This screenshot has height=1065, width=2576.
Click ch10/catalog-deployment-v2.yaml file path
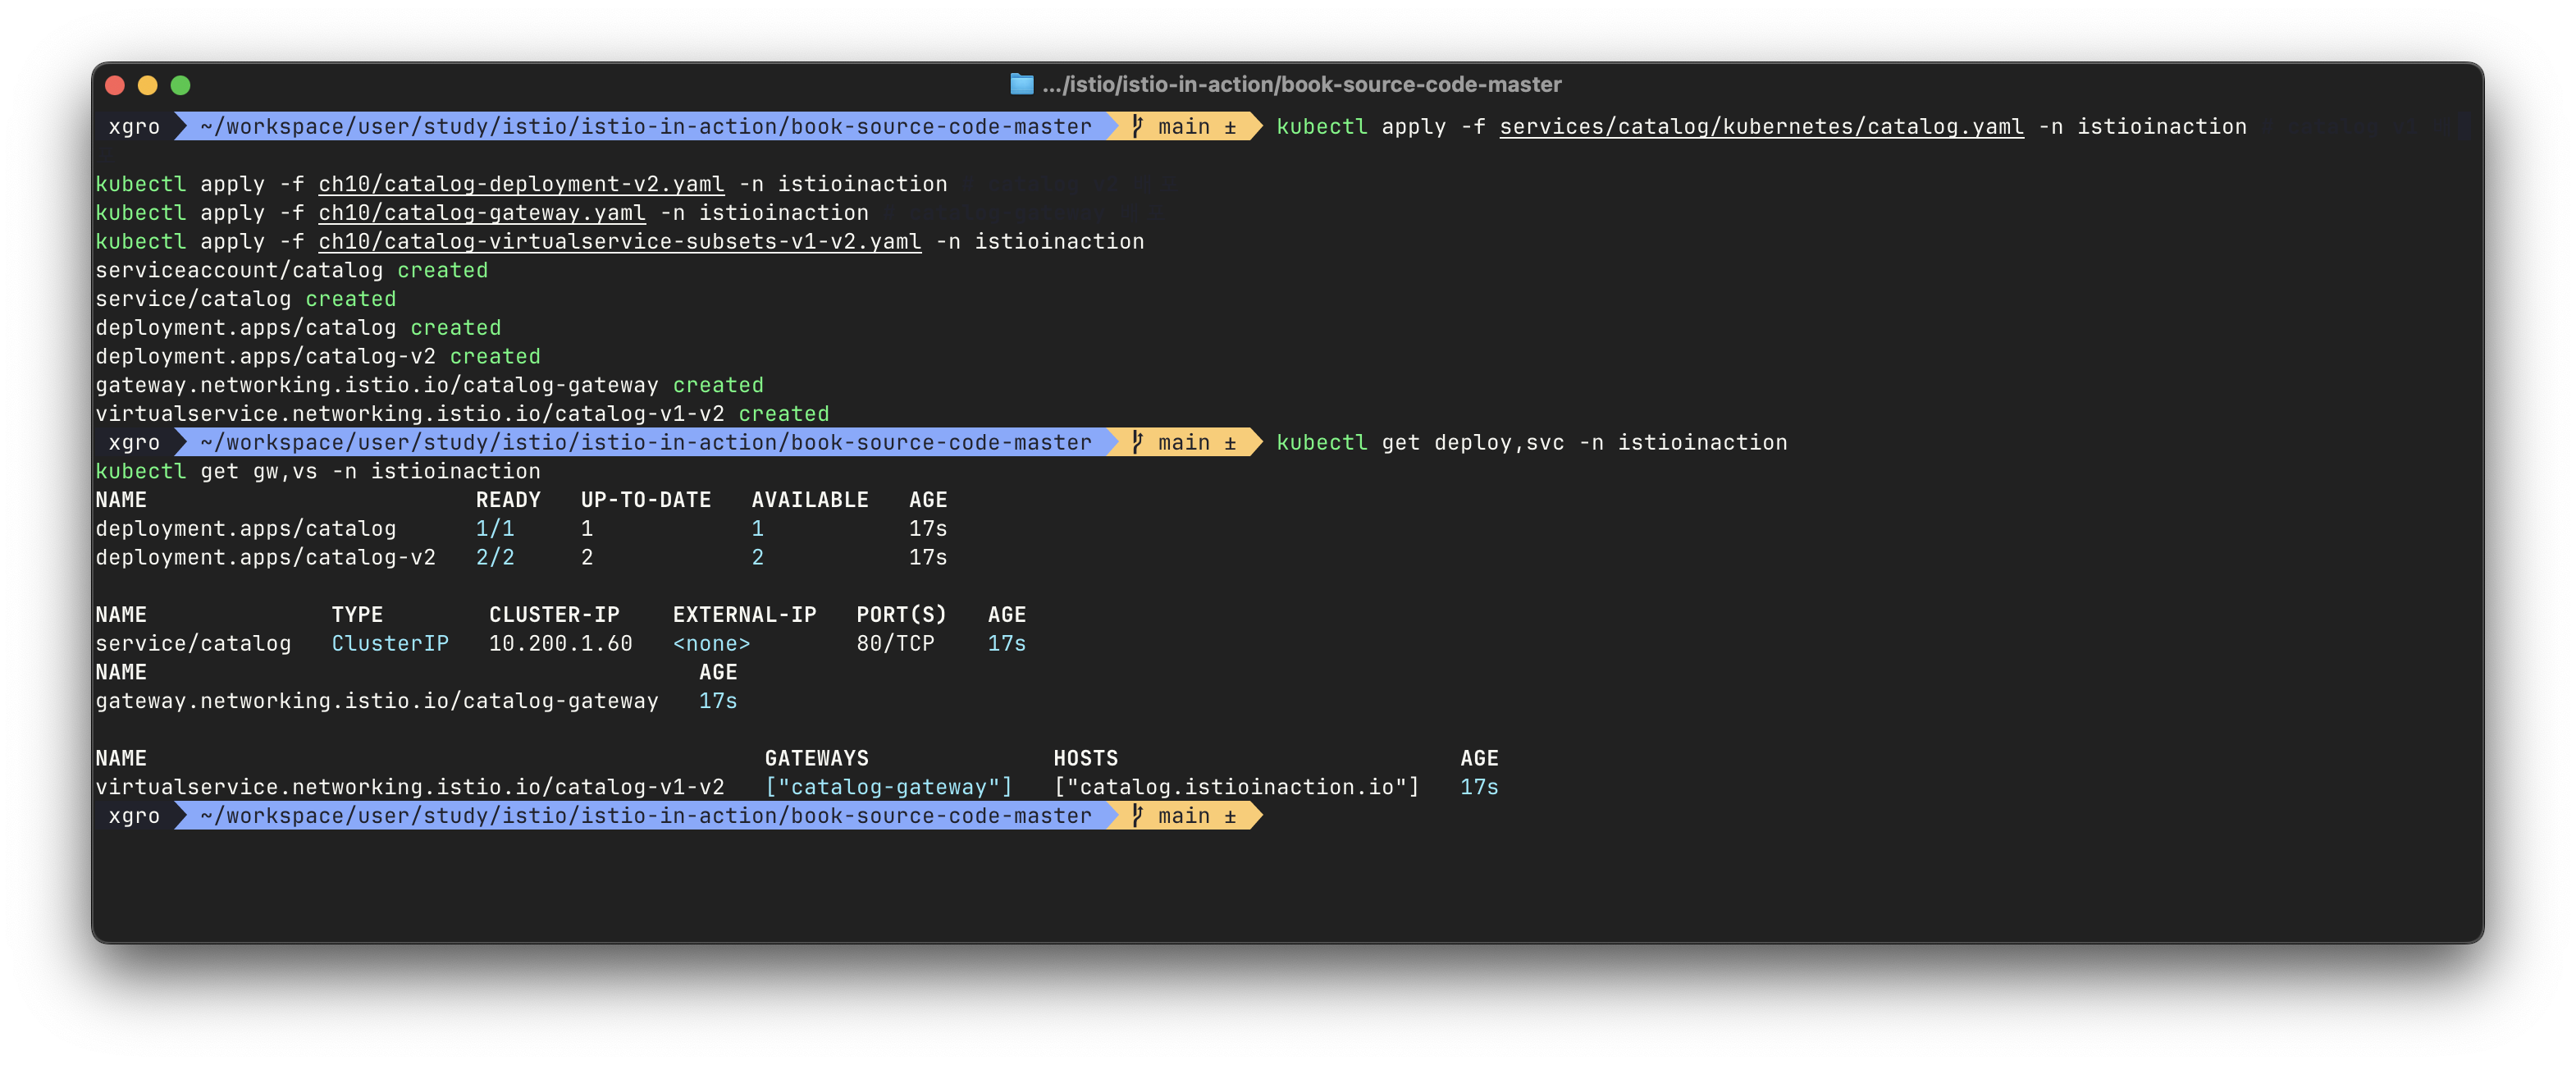point(521,185)
